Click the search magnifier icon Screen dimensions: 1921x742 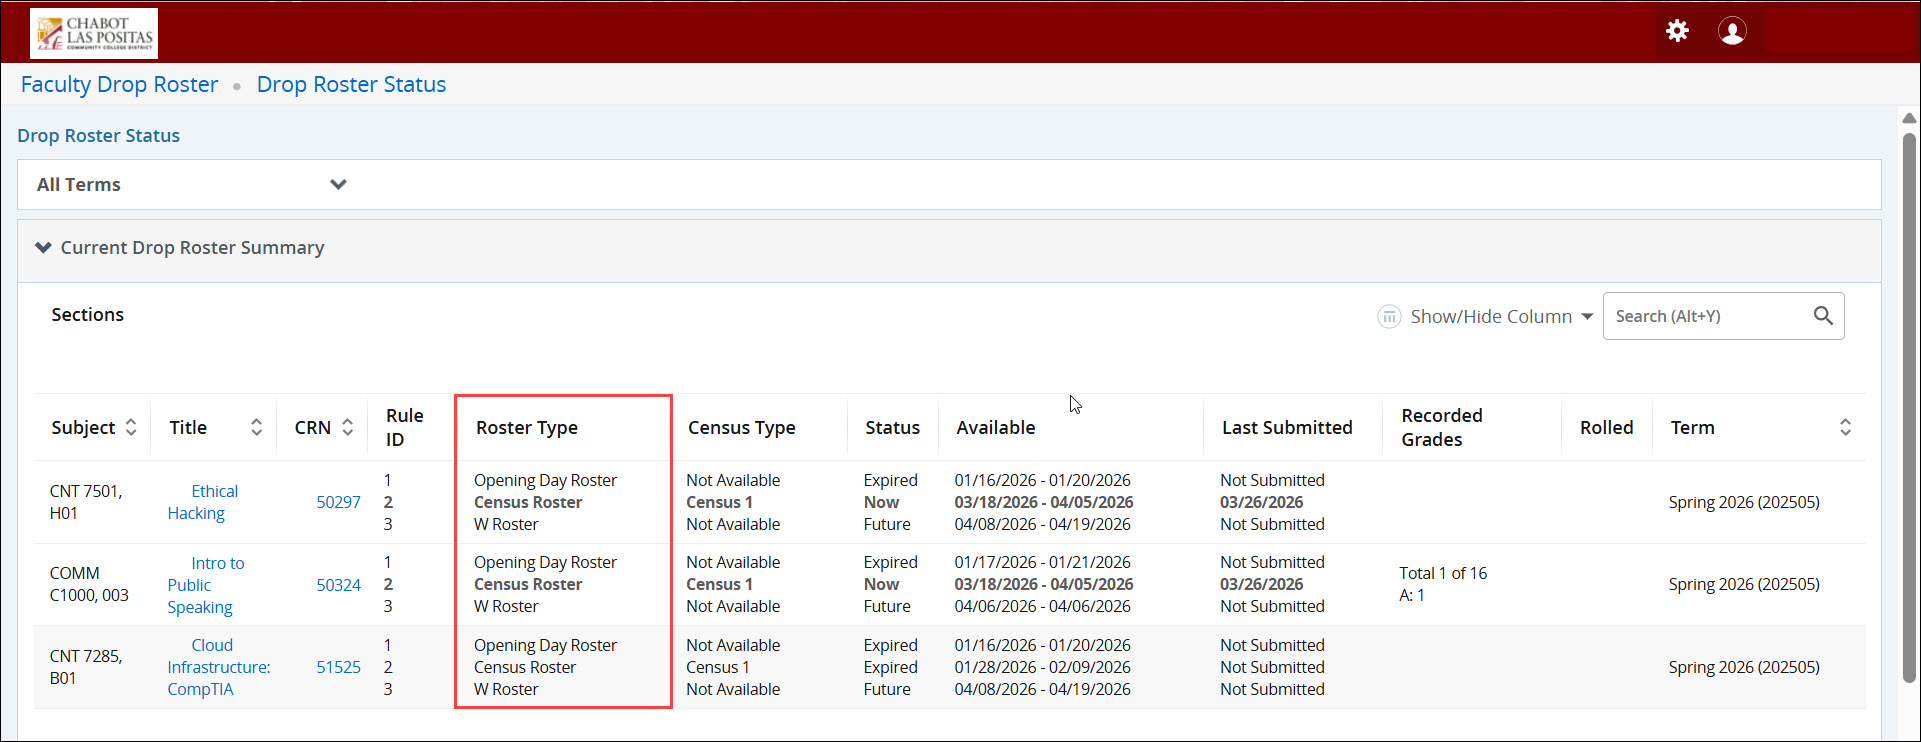[x=1823, y=316]
